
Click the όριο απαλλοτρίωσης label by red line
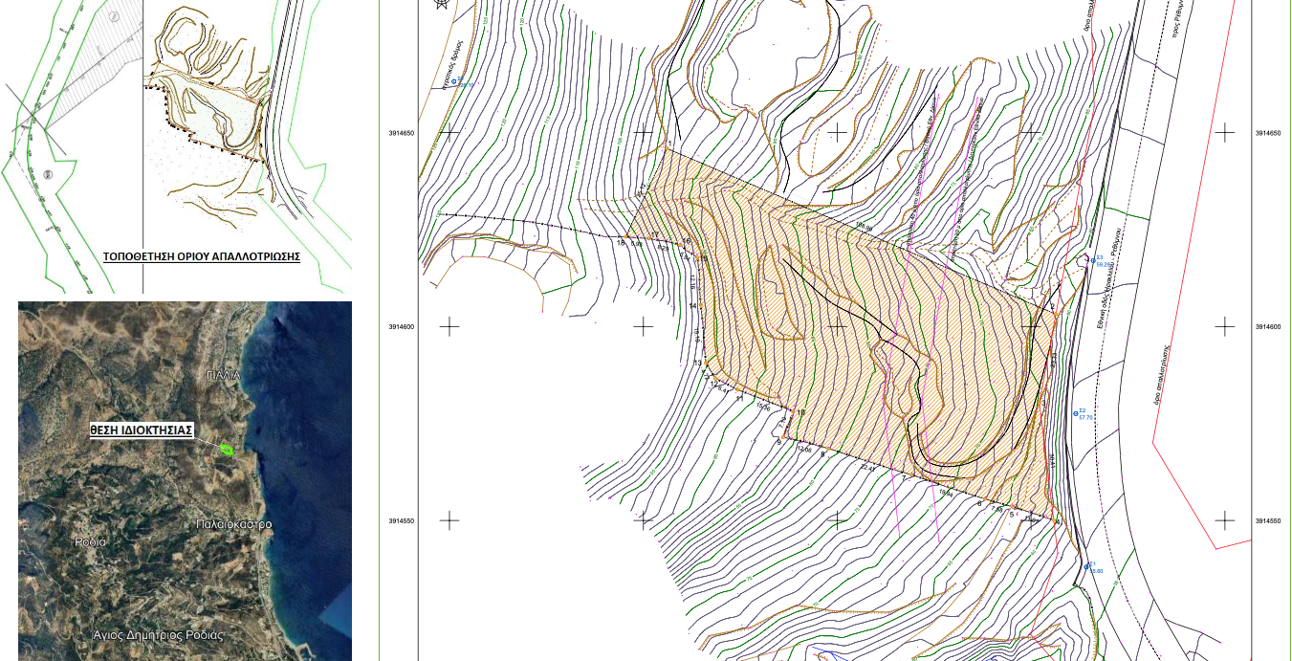click(x=1162, y=374)
